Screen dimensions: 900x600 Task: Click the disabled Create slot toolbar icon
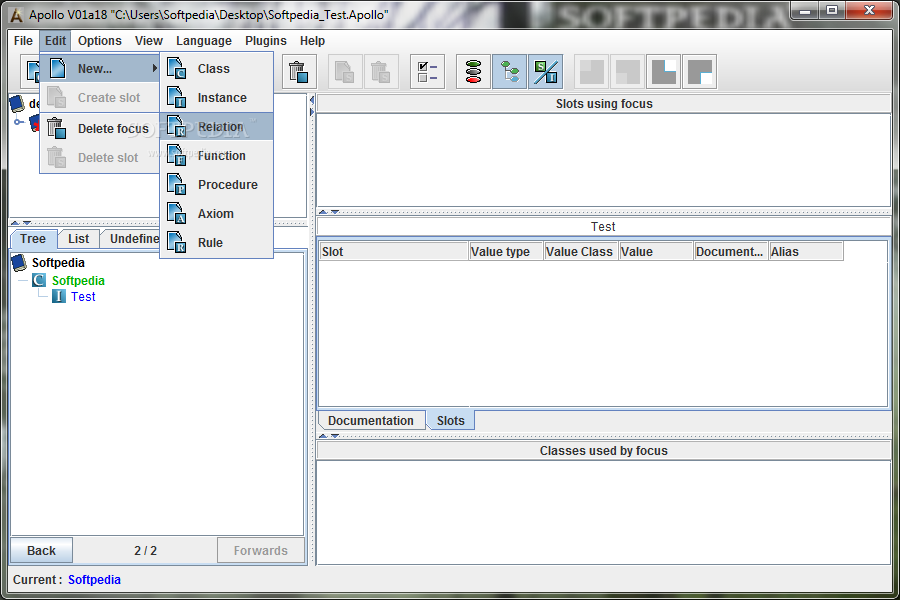tap(344, 72)
